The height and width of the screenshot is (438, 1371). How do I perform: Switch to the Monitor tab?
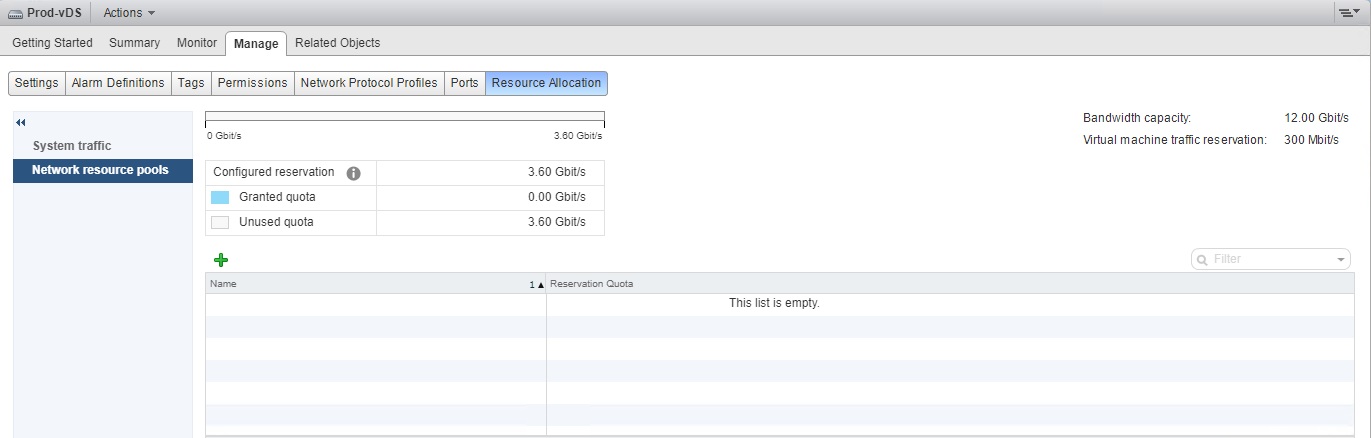pos(196,43)
